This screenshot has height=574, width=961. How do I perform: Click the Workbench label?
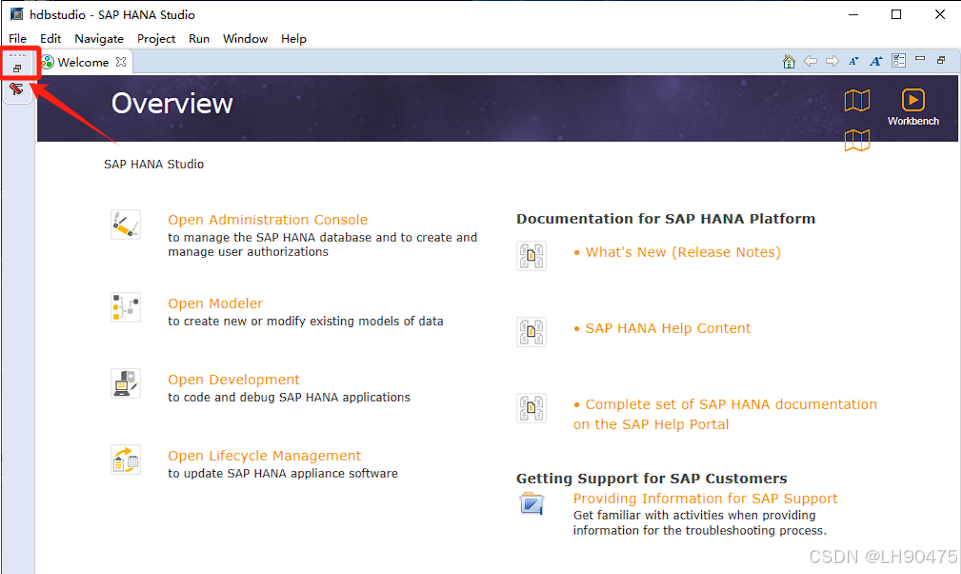pyautogui.click(x=913, y=121)
